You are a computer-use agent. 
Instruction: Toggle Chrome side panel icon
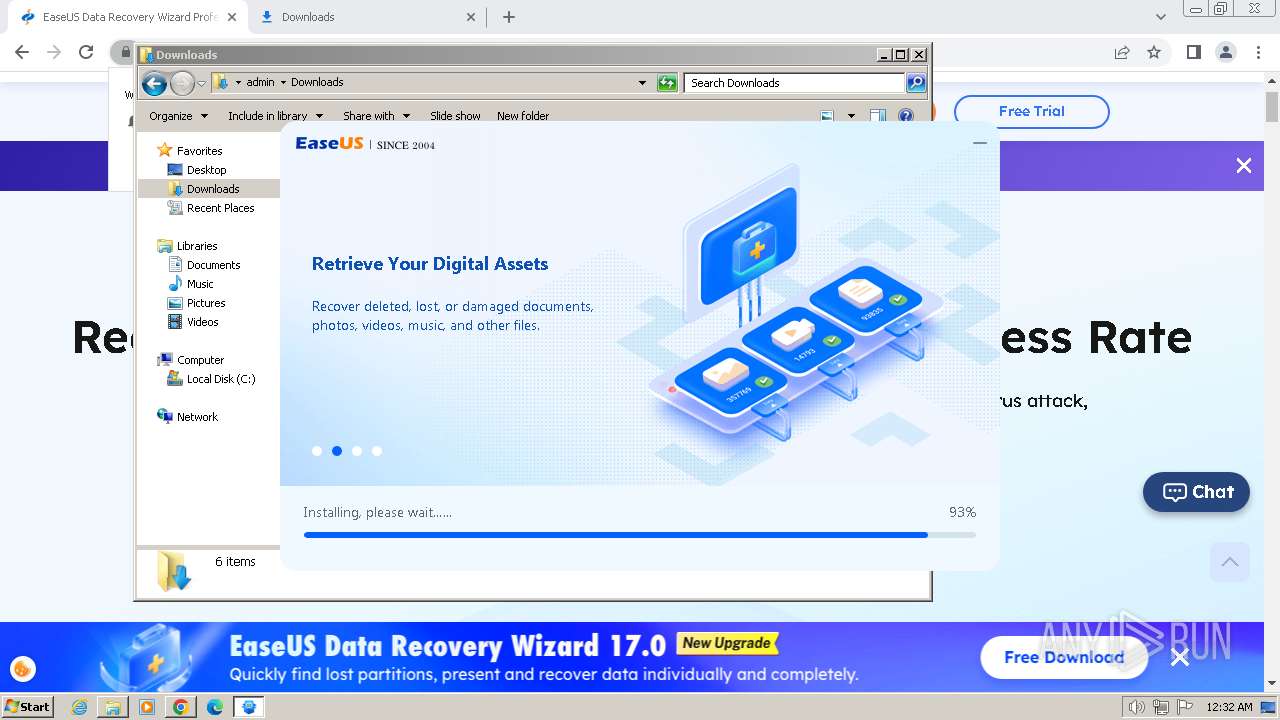click(1193, 52)
